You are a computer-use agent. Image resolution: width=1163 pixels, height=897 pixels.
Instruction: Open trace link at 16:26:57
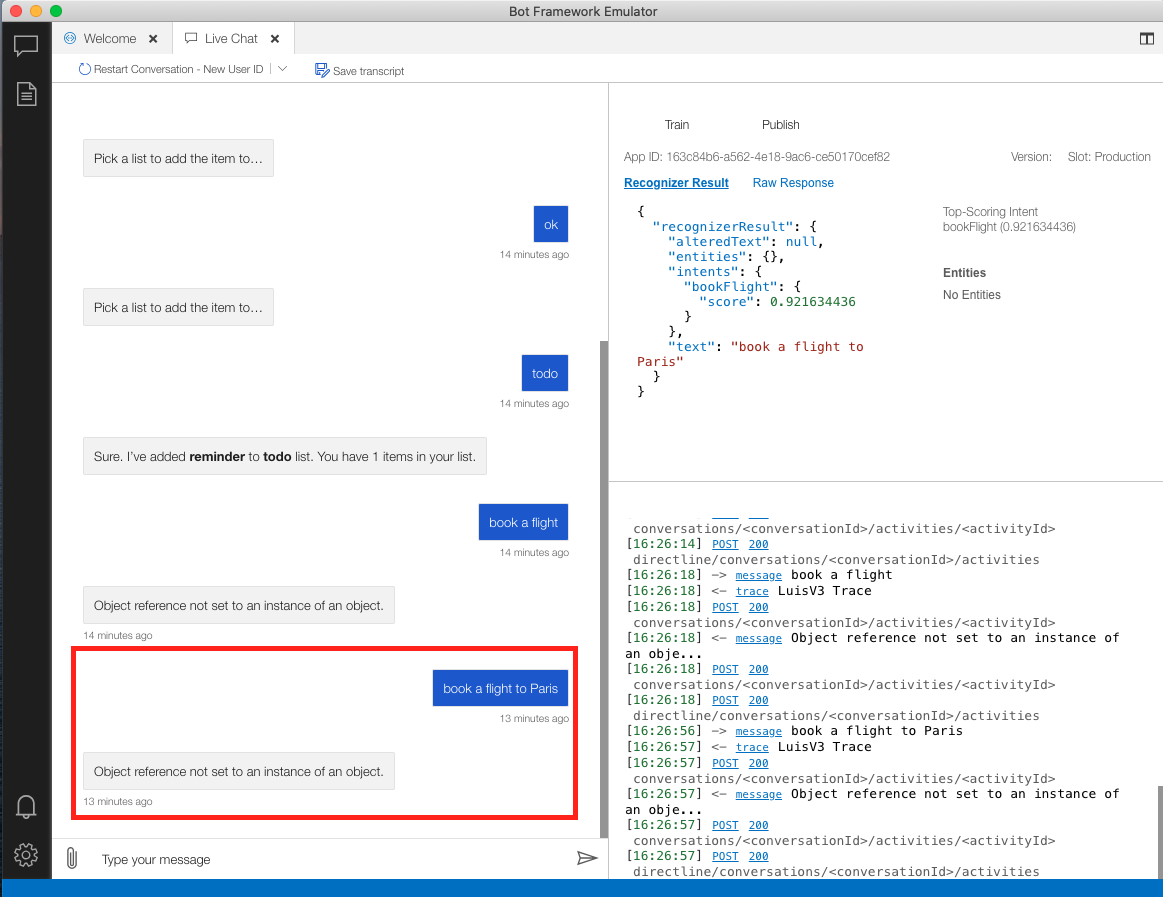pyautogui.click(x=751, y=748)
